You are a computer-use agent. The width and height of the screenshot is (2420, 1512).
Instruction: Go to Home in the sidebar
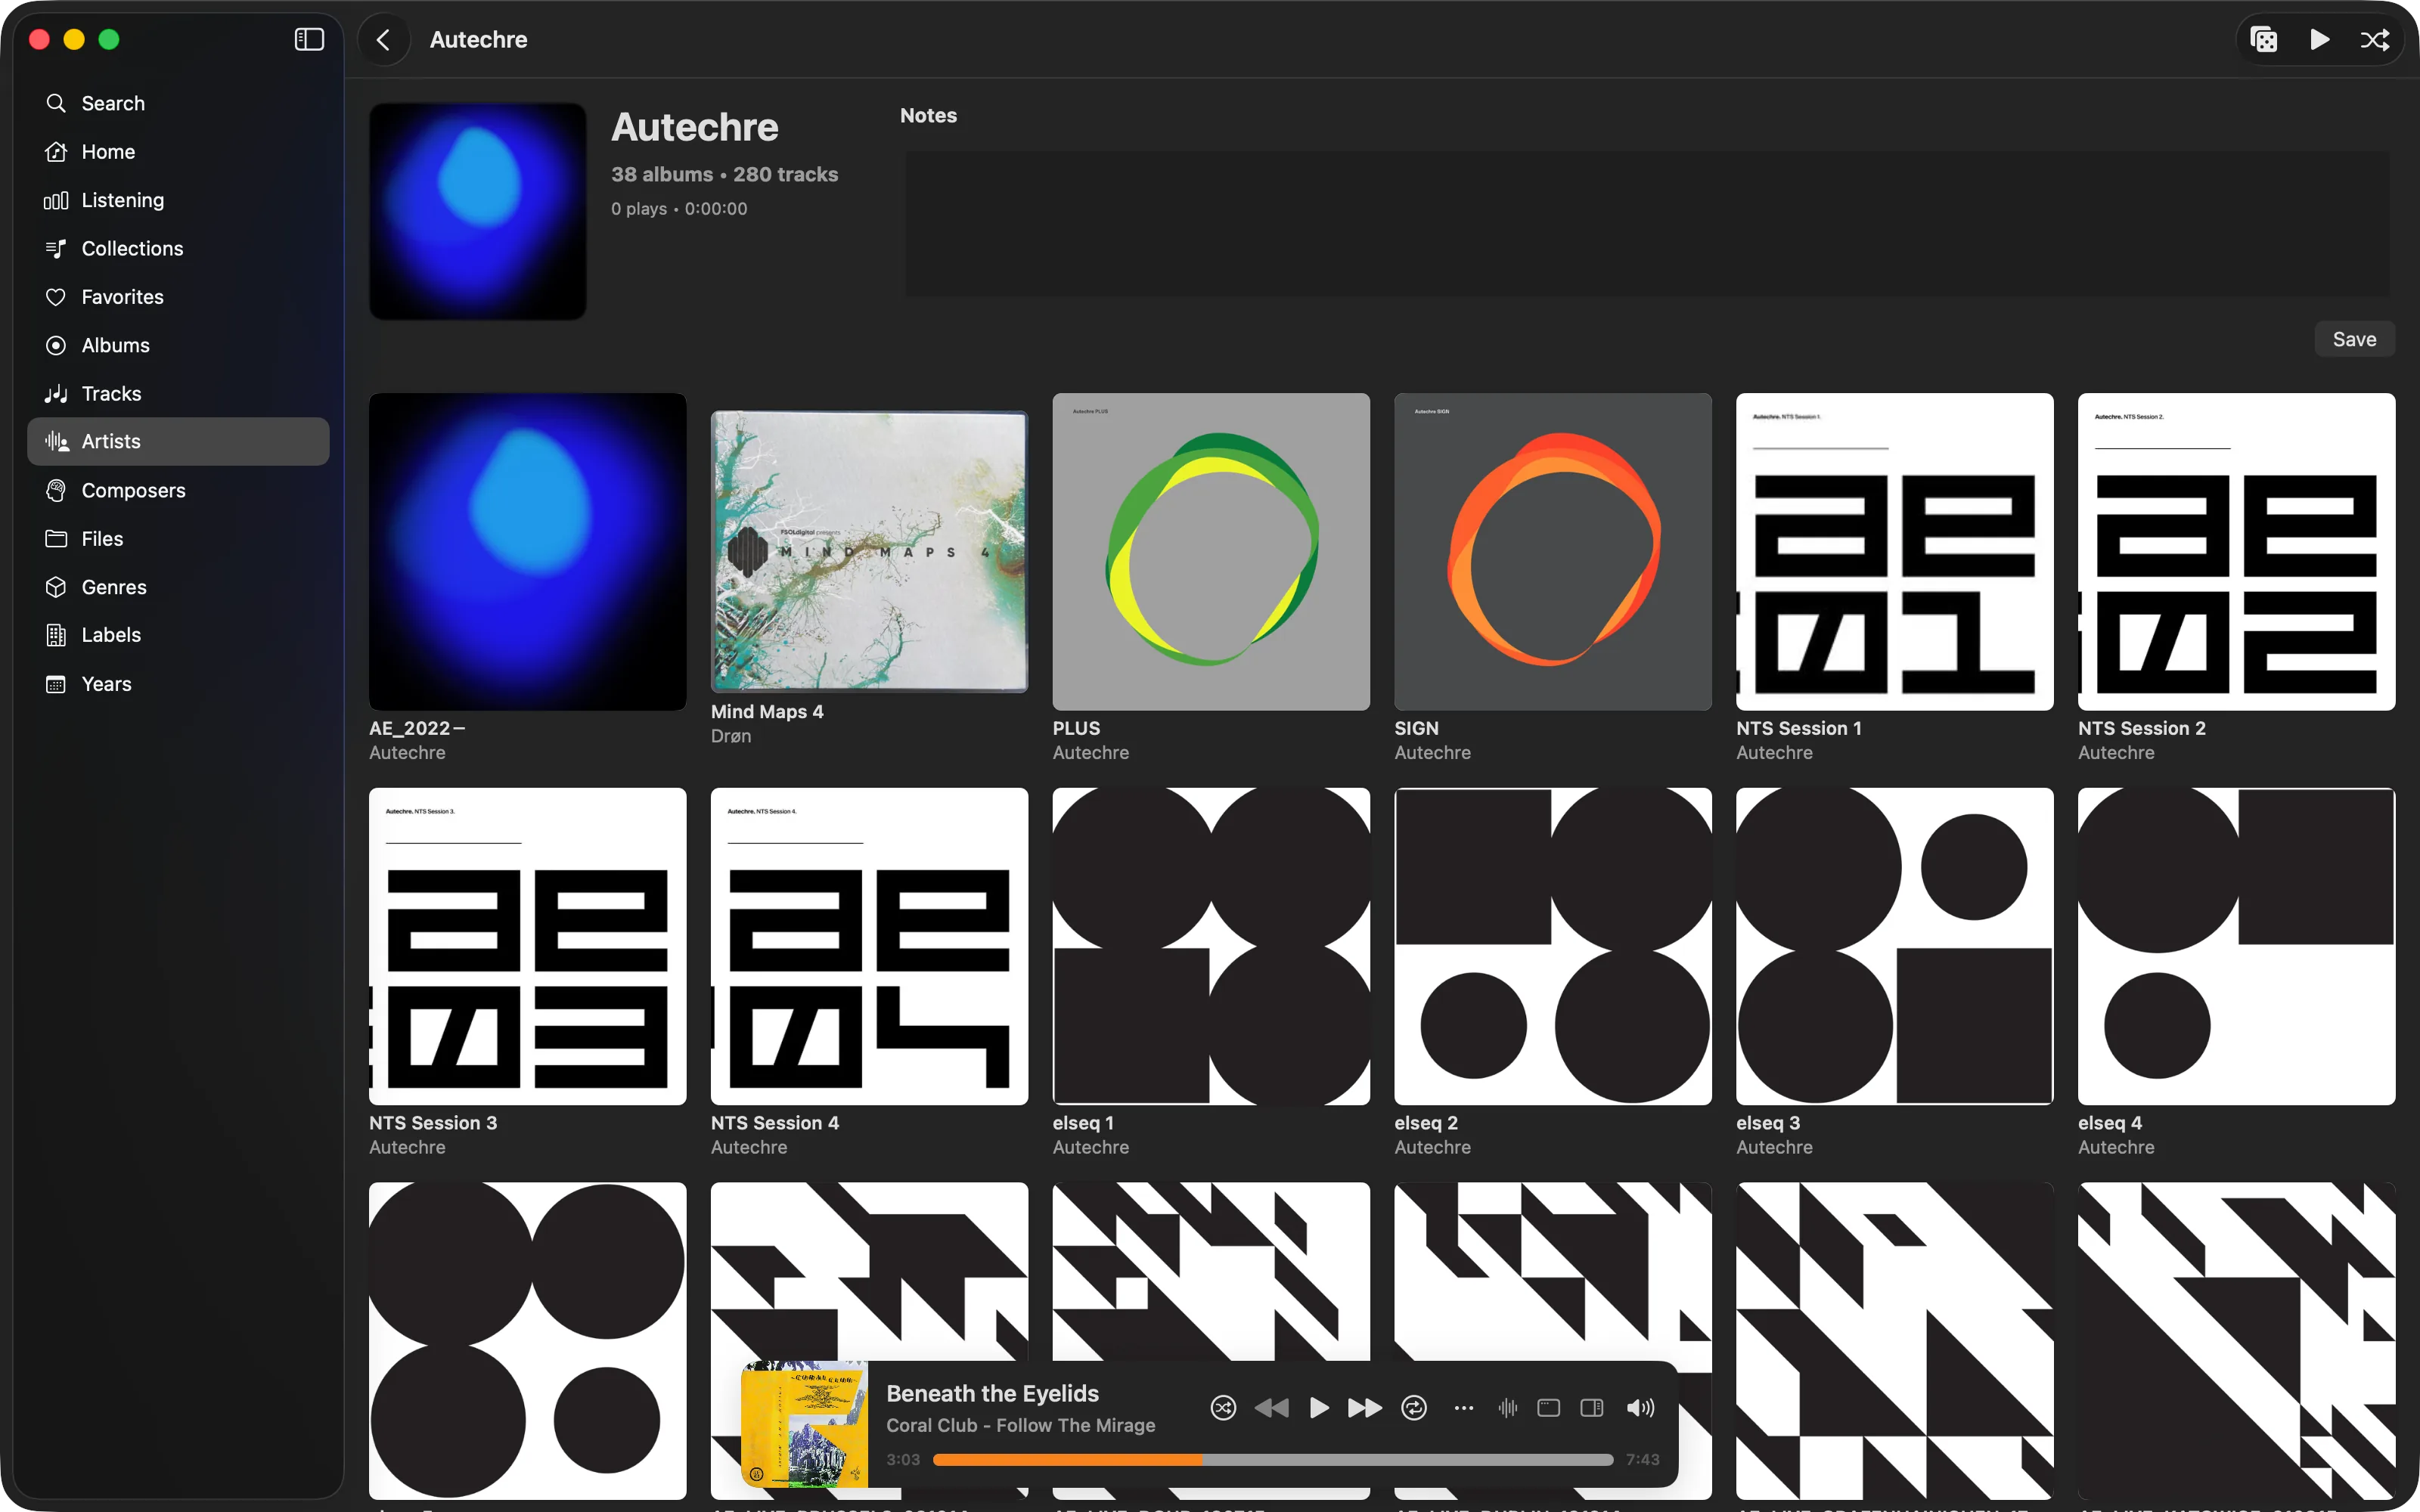[x=178, y=152]
